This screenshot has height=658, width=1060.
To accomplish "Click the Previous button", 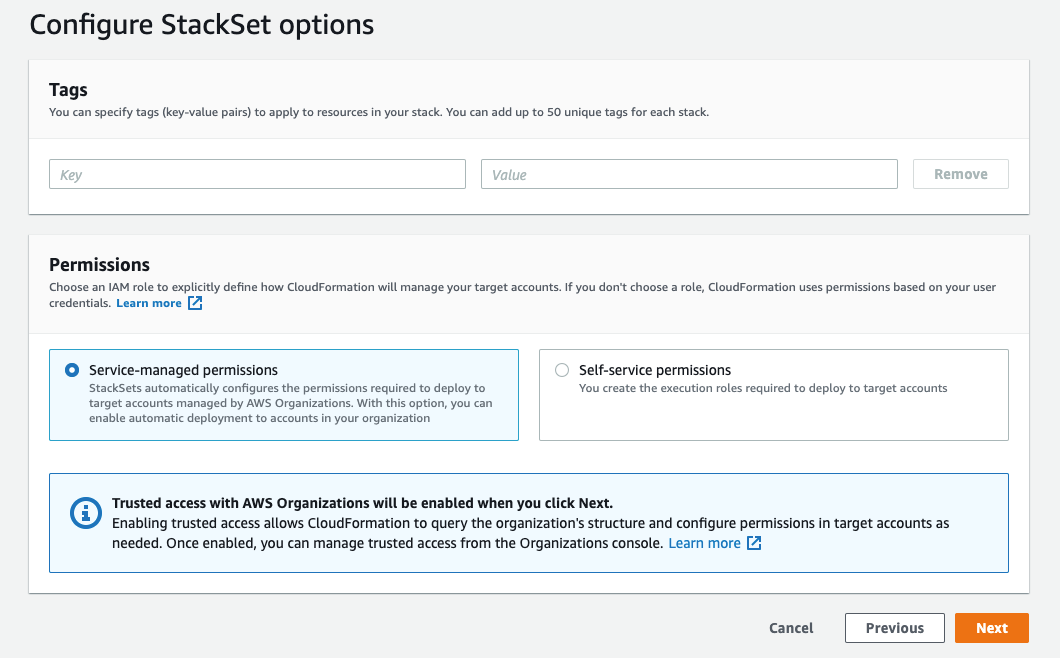I will [x=894, y=628].
